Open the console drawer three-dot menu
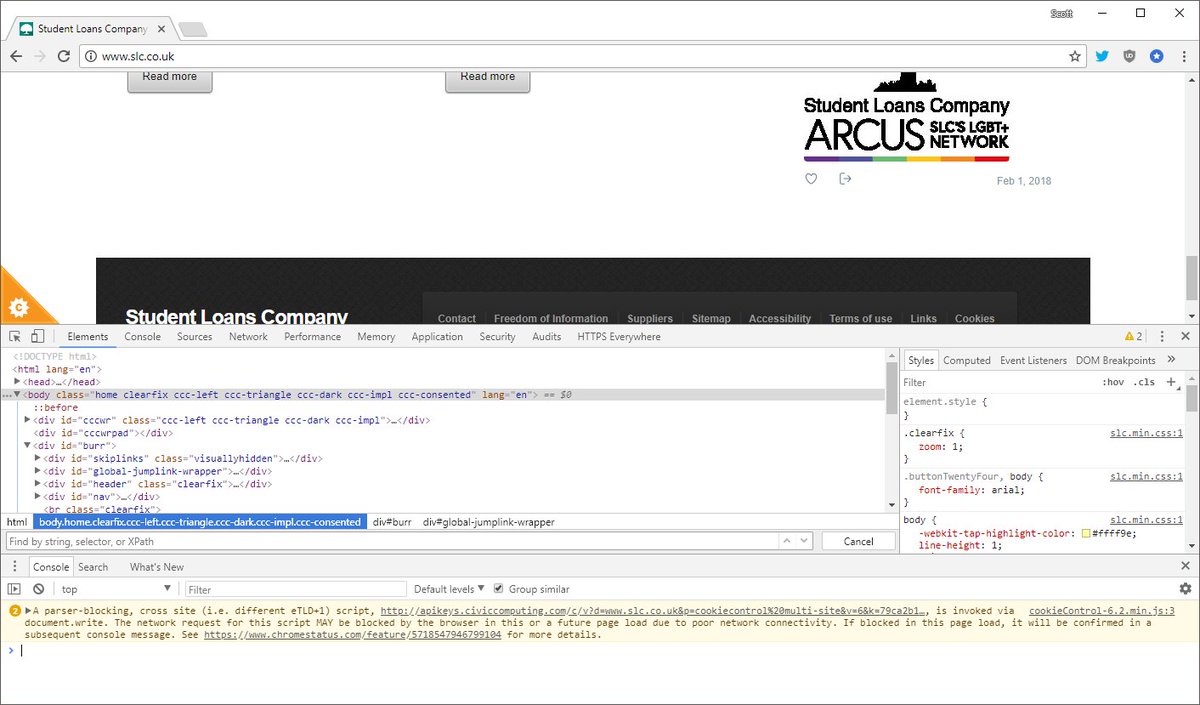Screen dimensions: 1200x705 [15, 567]
